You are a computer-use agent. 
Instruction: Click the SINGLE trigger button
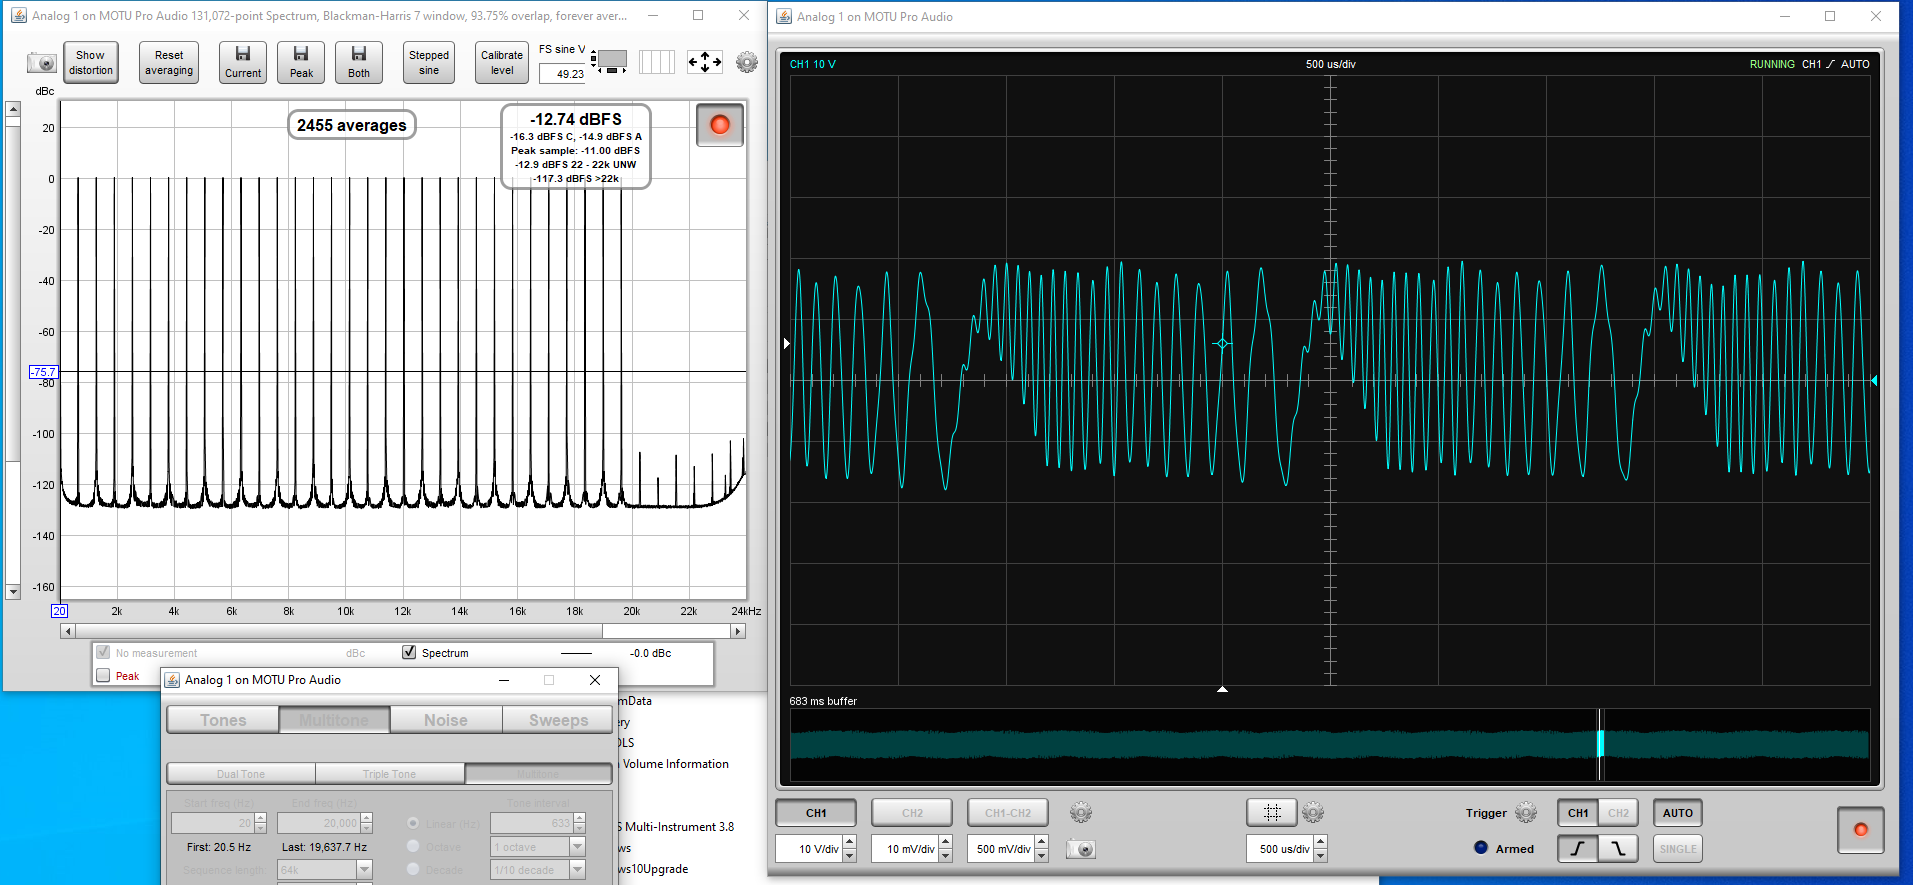coord(1678,849)
